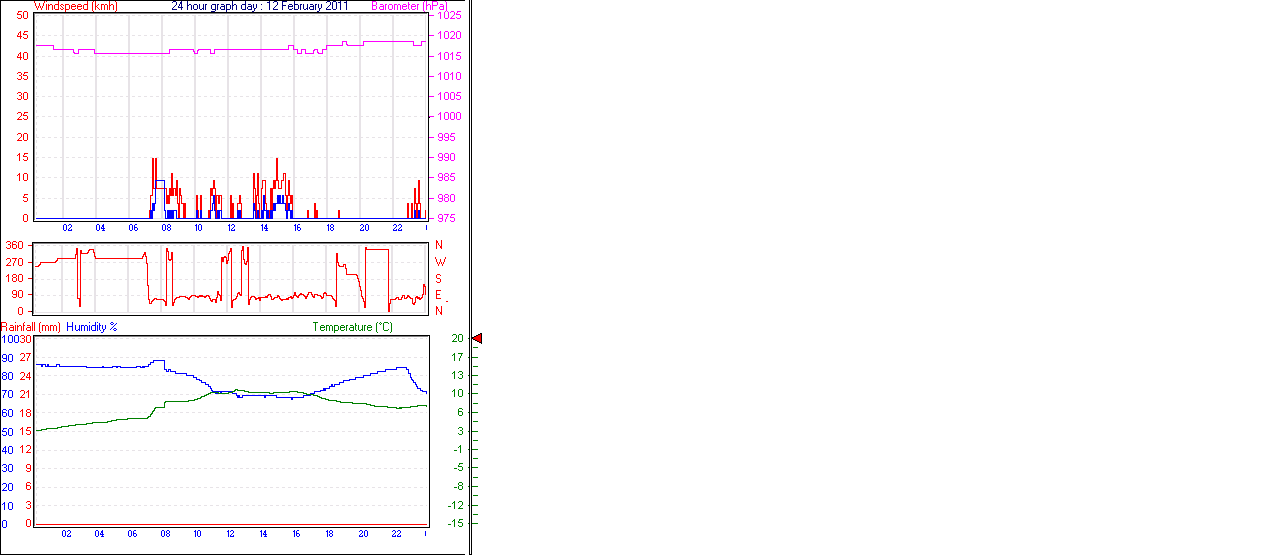Click the 20 value on temperature scale
1272x555 pixels.
pyautogui.click(x=457, y=339)
